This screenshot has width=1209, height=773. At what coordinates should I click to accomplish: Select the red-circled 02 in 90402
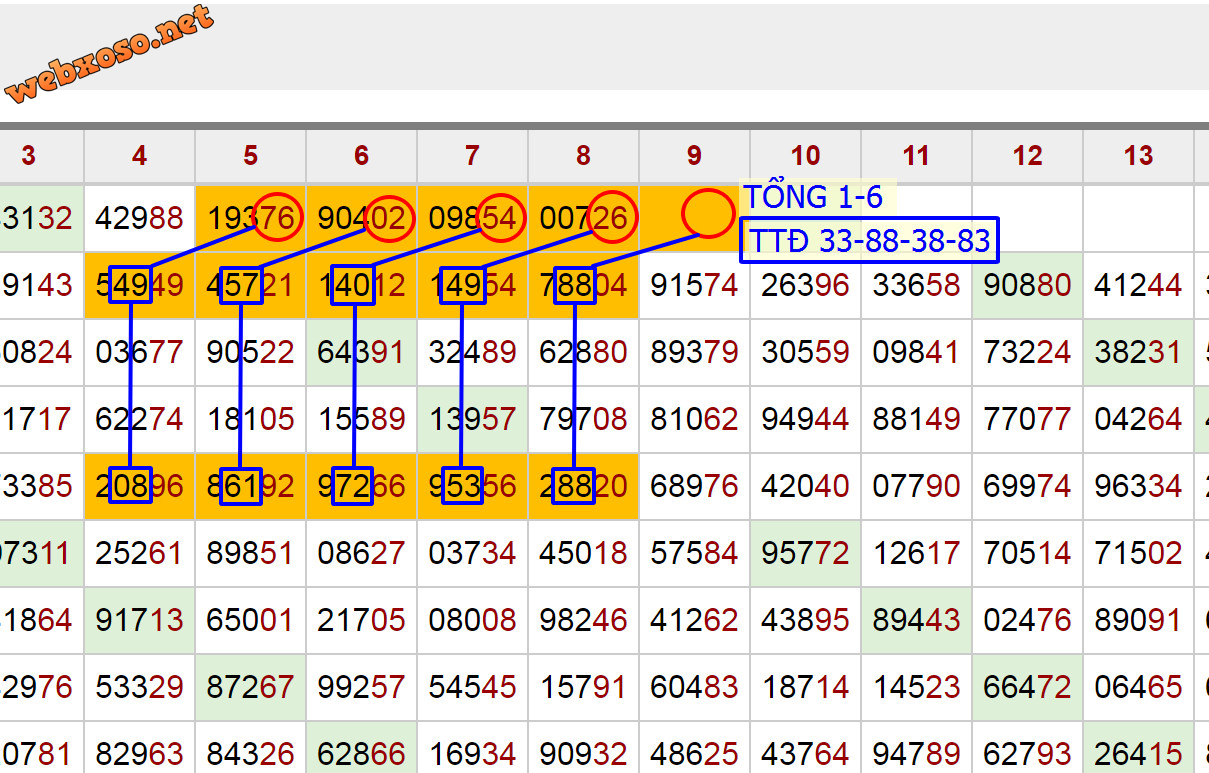tap(388, 217)
